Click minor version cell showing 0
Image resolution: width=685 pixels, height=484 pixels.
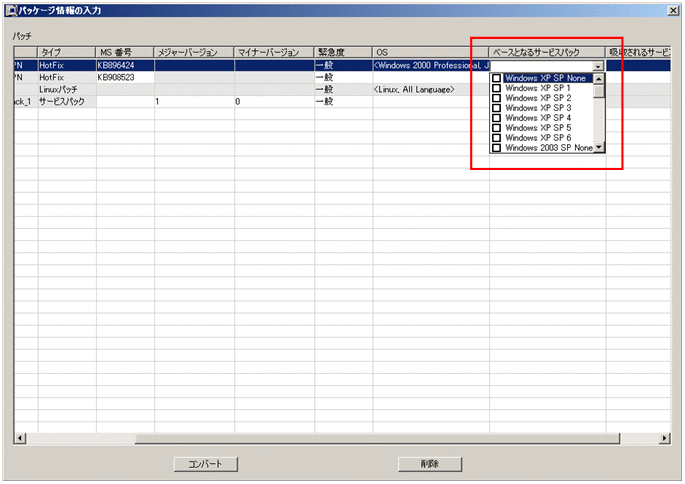(274, 101)
